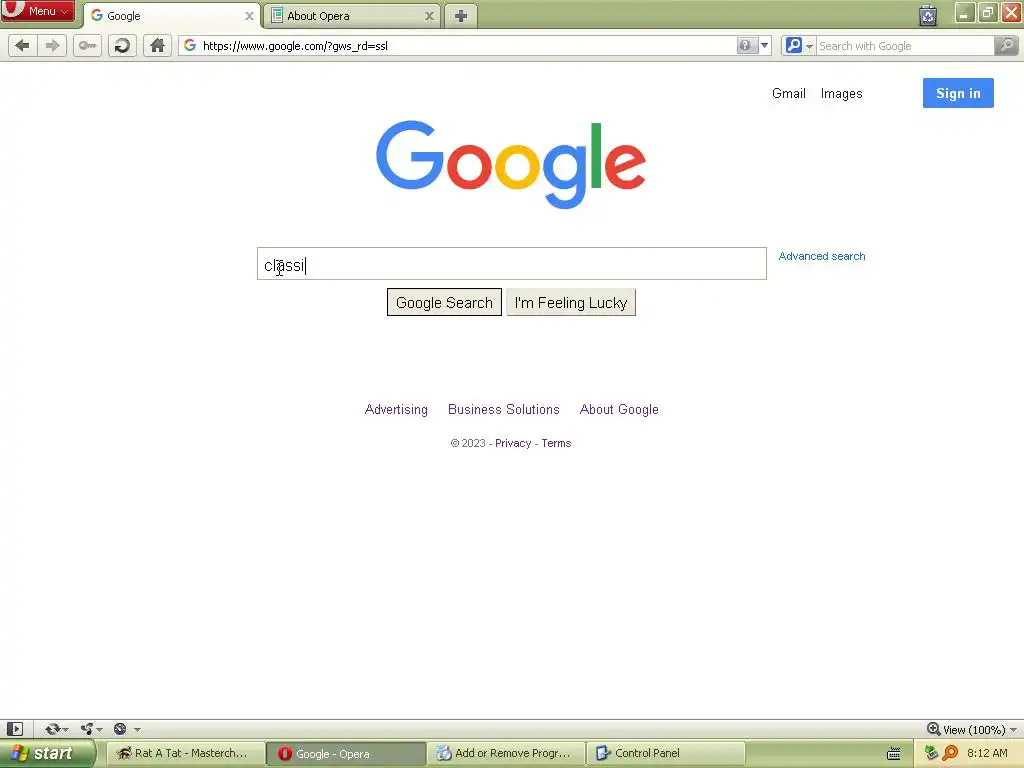Click the Google - Opera taskbar button
Viewport: 1024px width, 768px height.
tap(345, 754)
